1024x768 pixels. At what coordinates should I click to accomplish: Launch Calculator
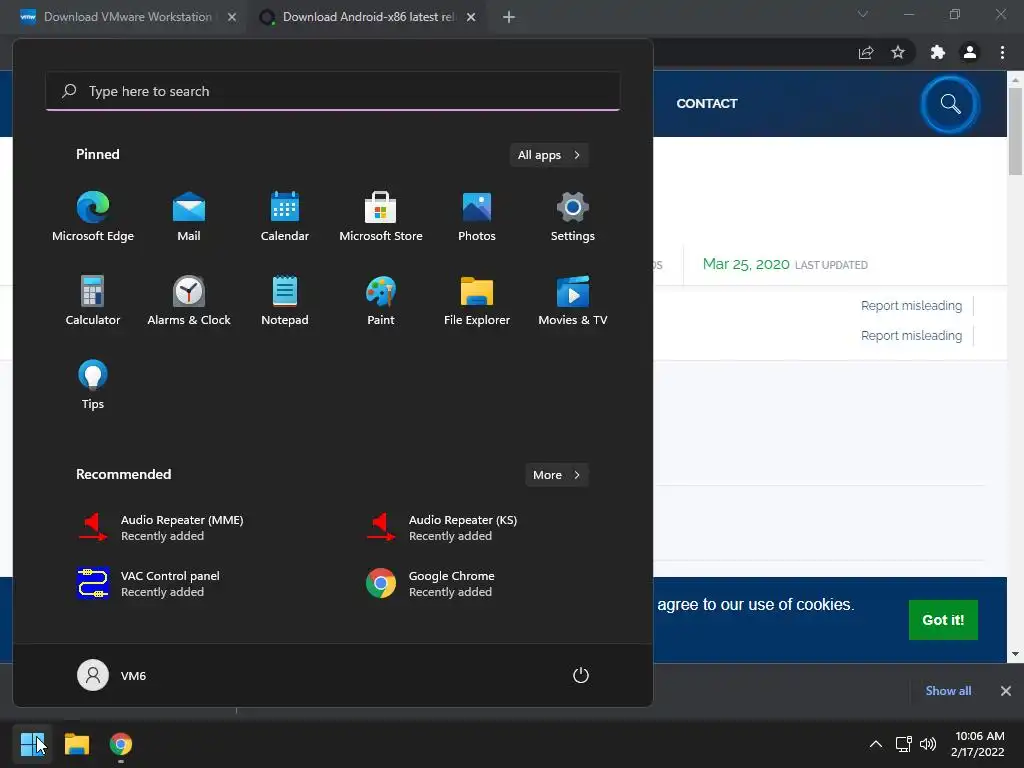[x=93, y=301]
